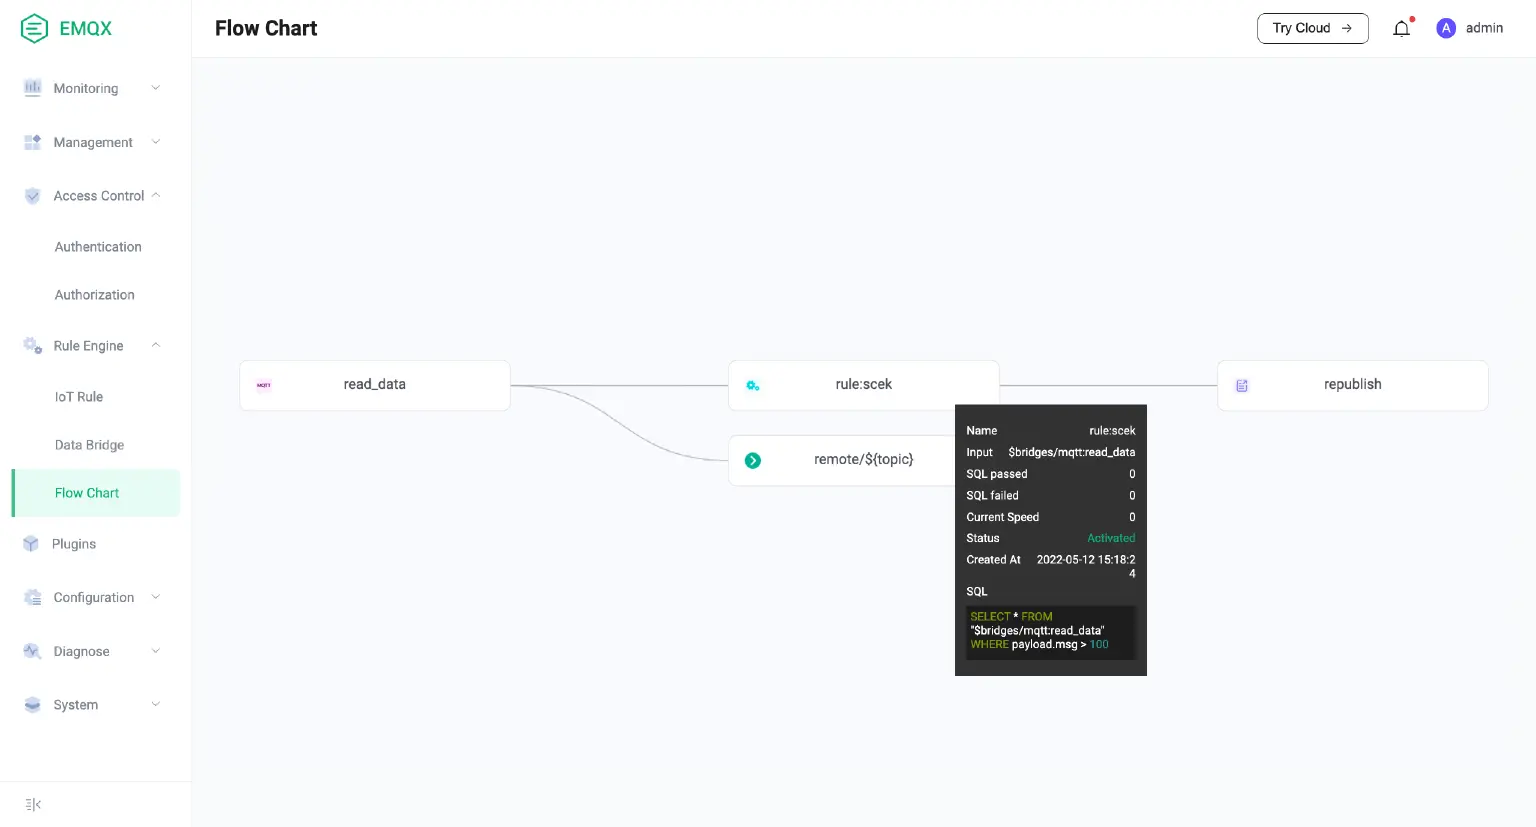Click the document icon on republish node
1536x827 pixels.
click(x=1242, y=385)
